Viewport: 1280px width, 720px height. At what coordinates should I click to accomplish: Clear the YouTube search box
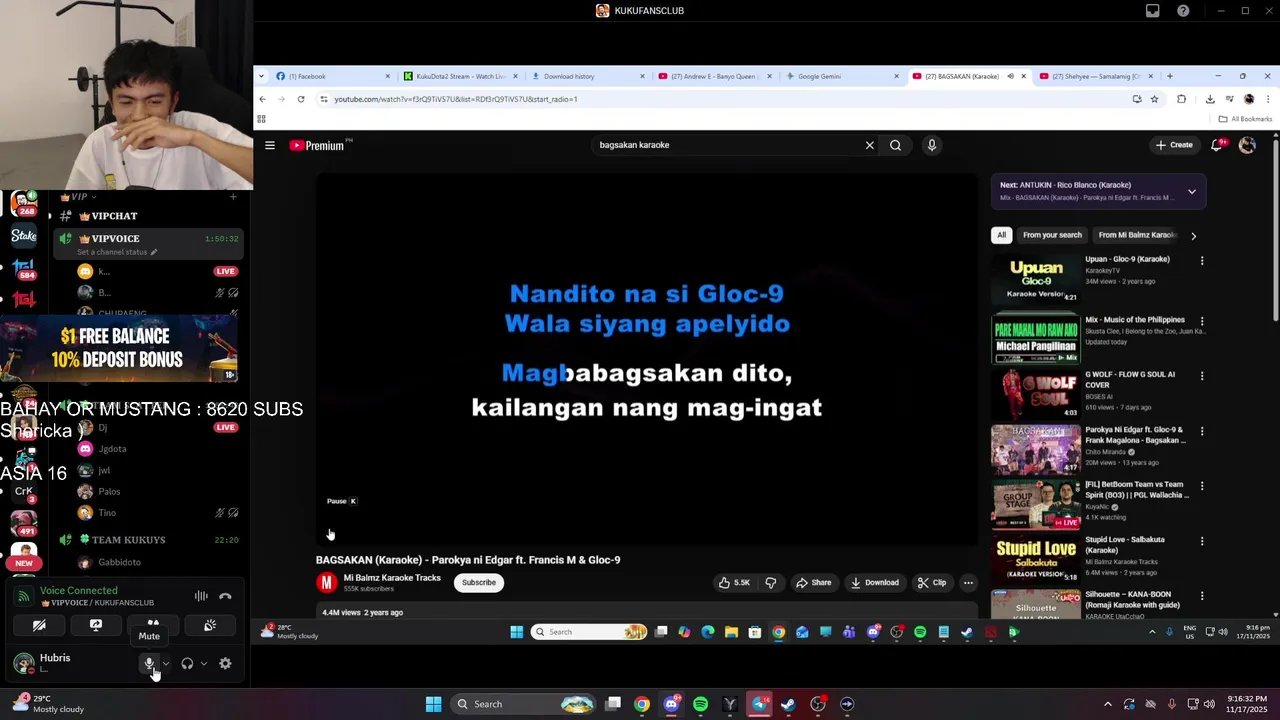[869, 145]
